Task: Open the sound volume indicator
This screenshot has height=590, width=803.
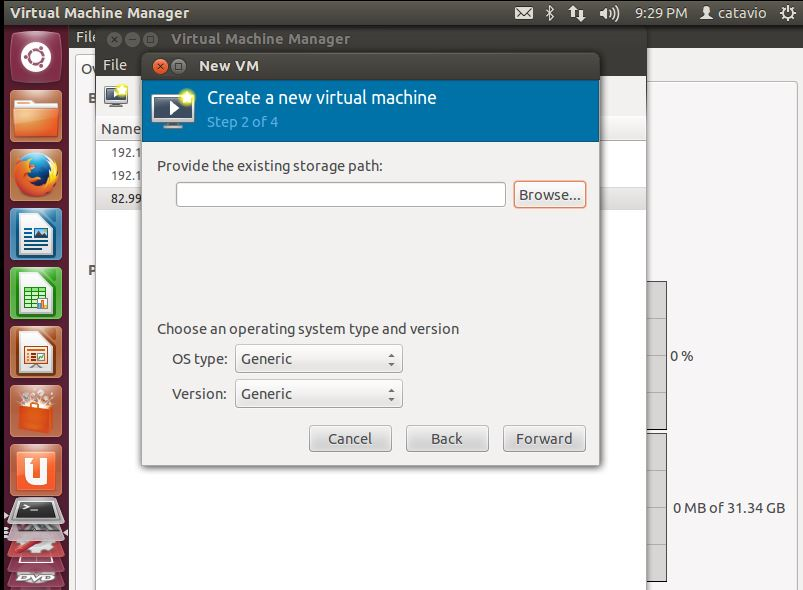Action: click(608, 14)
